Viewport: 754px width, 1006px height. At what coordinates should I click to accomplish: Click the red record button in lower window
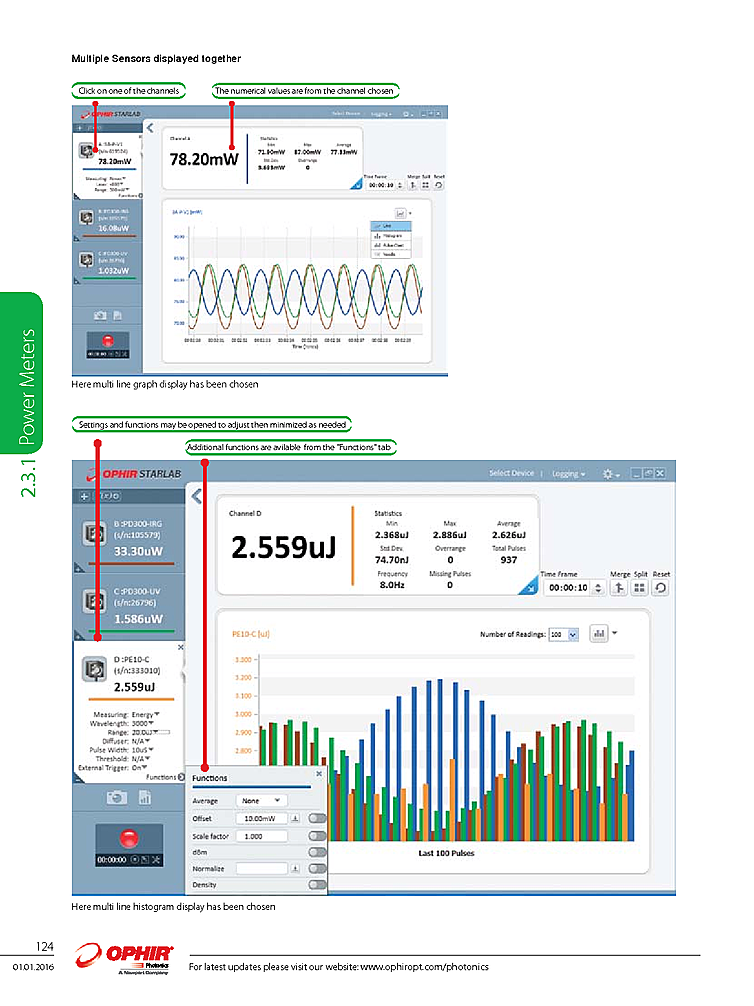pos(130,838)
